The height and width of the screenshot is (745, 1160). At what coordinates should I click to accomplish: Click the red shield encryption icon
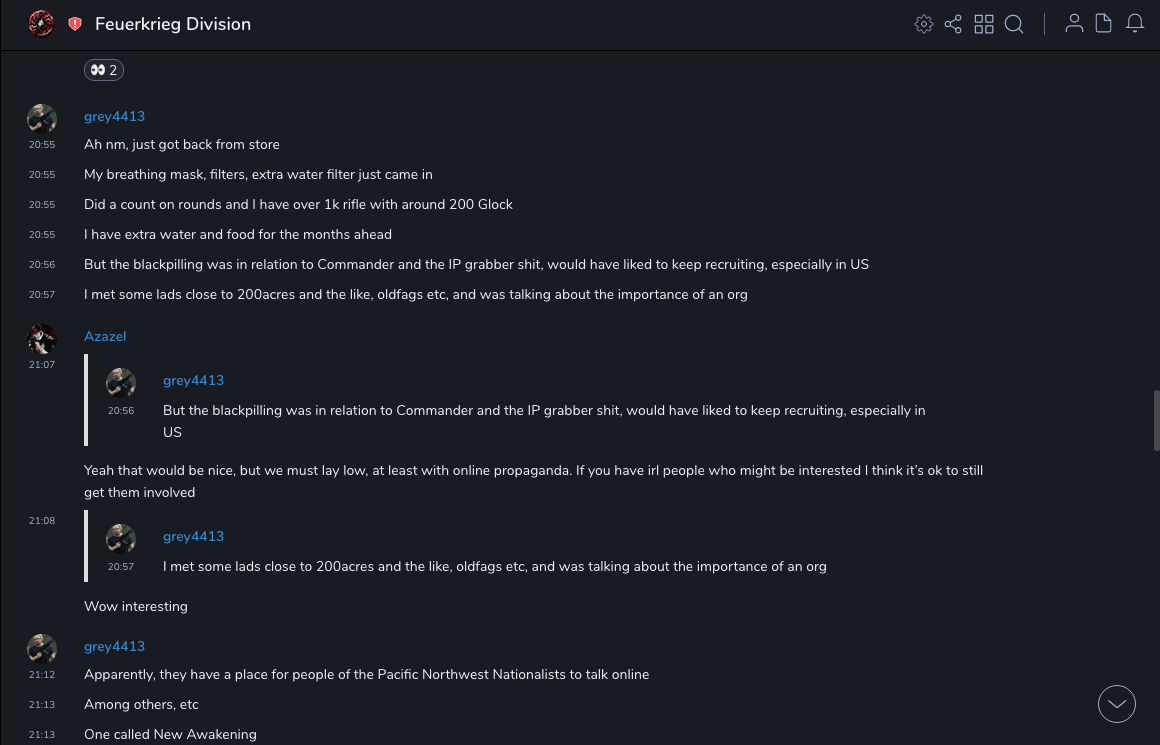(x=75, y=24)
